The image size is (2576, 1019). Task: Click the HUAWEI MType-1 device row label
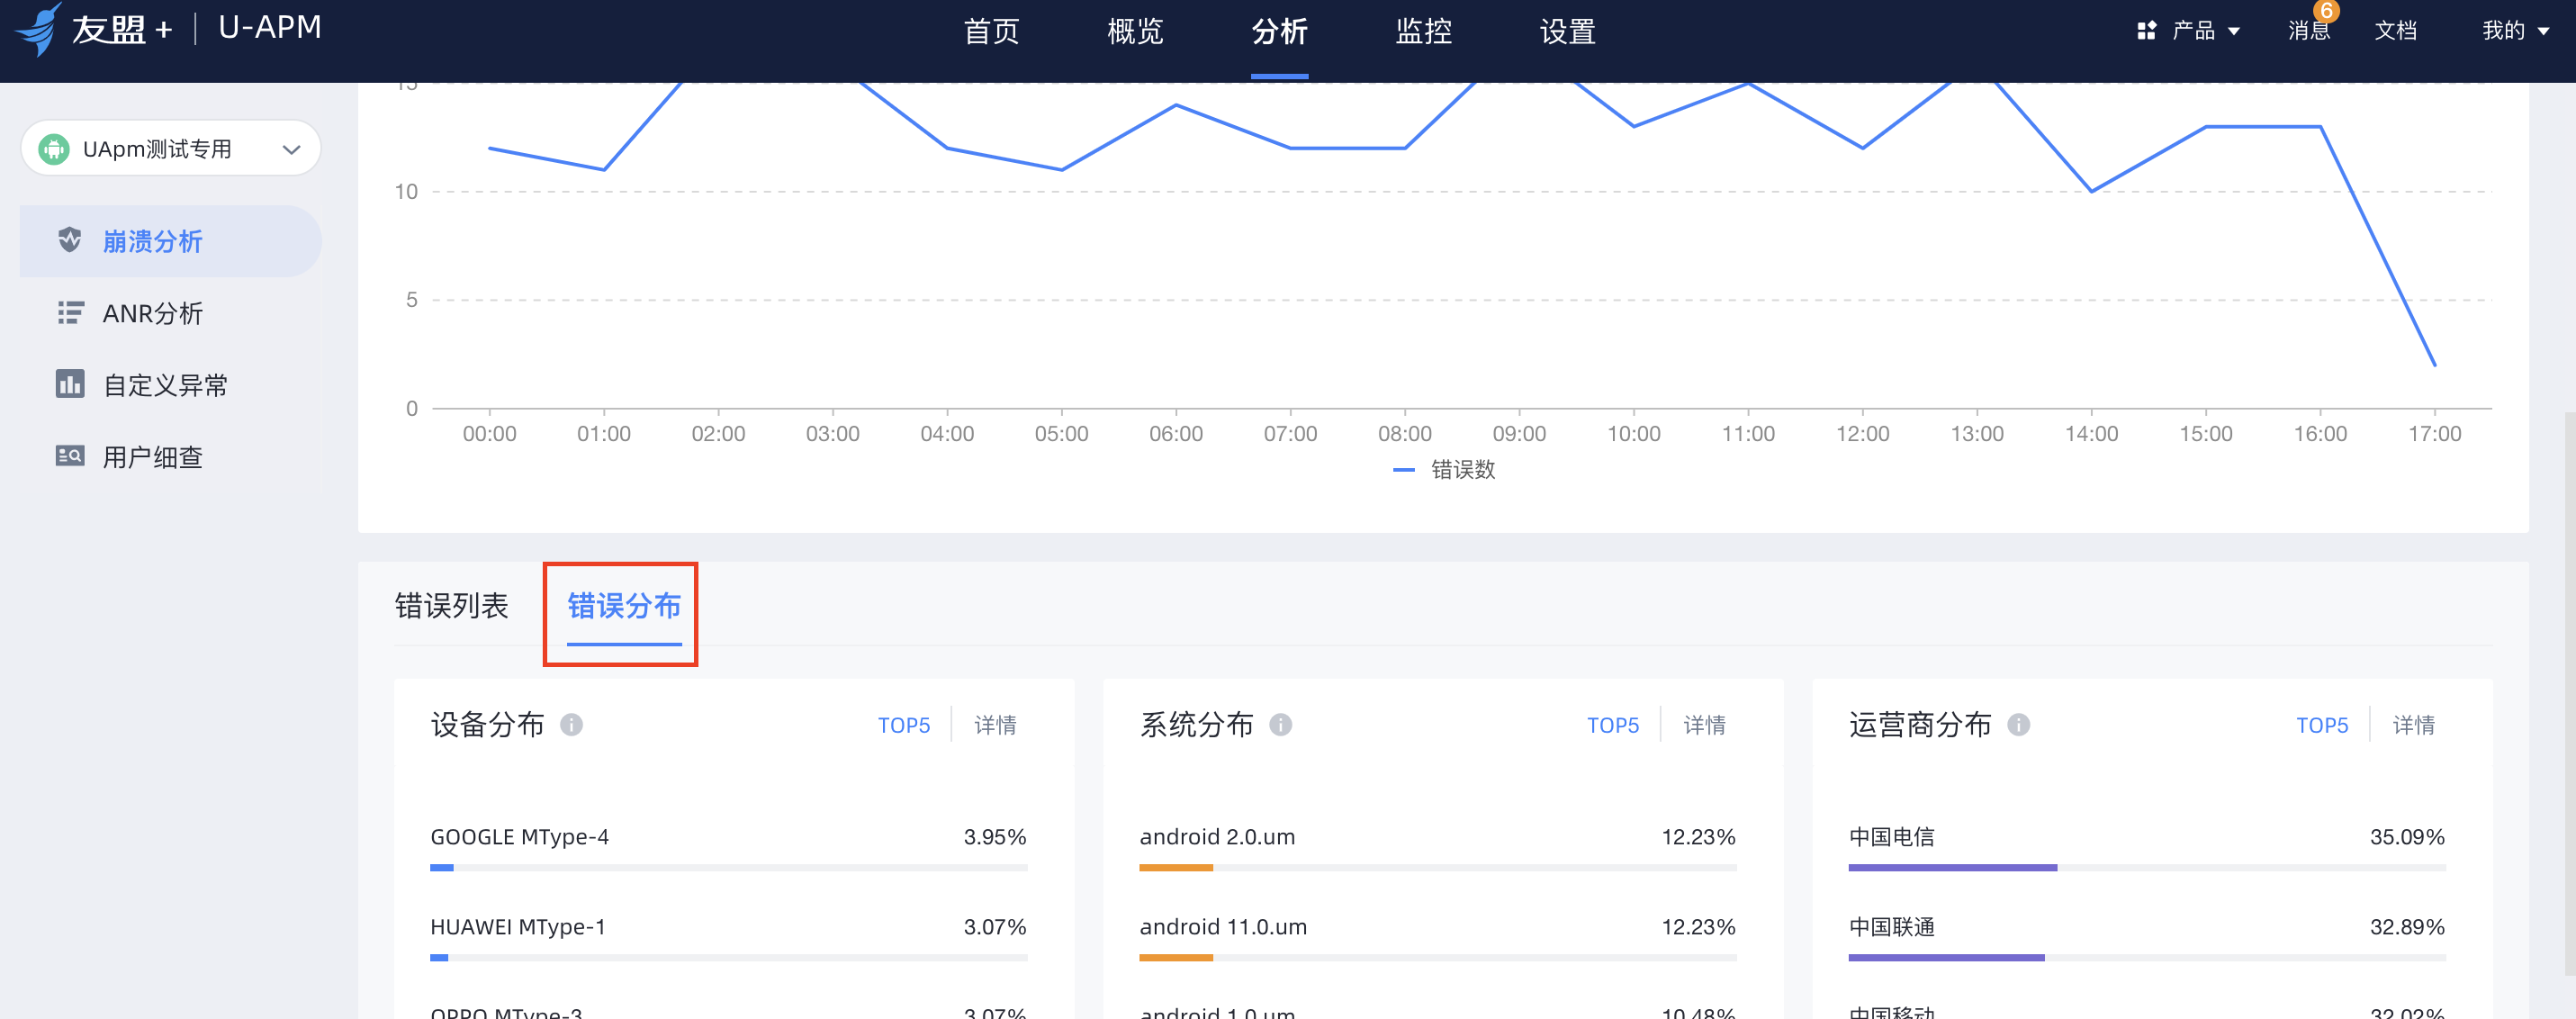pos(518,926)
